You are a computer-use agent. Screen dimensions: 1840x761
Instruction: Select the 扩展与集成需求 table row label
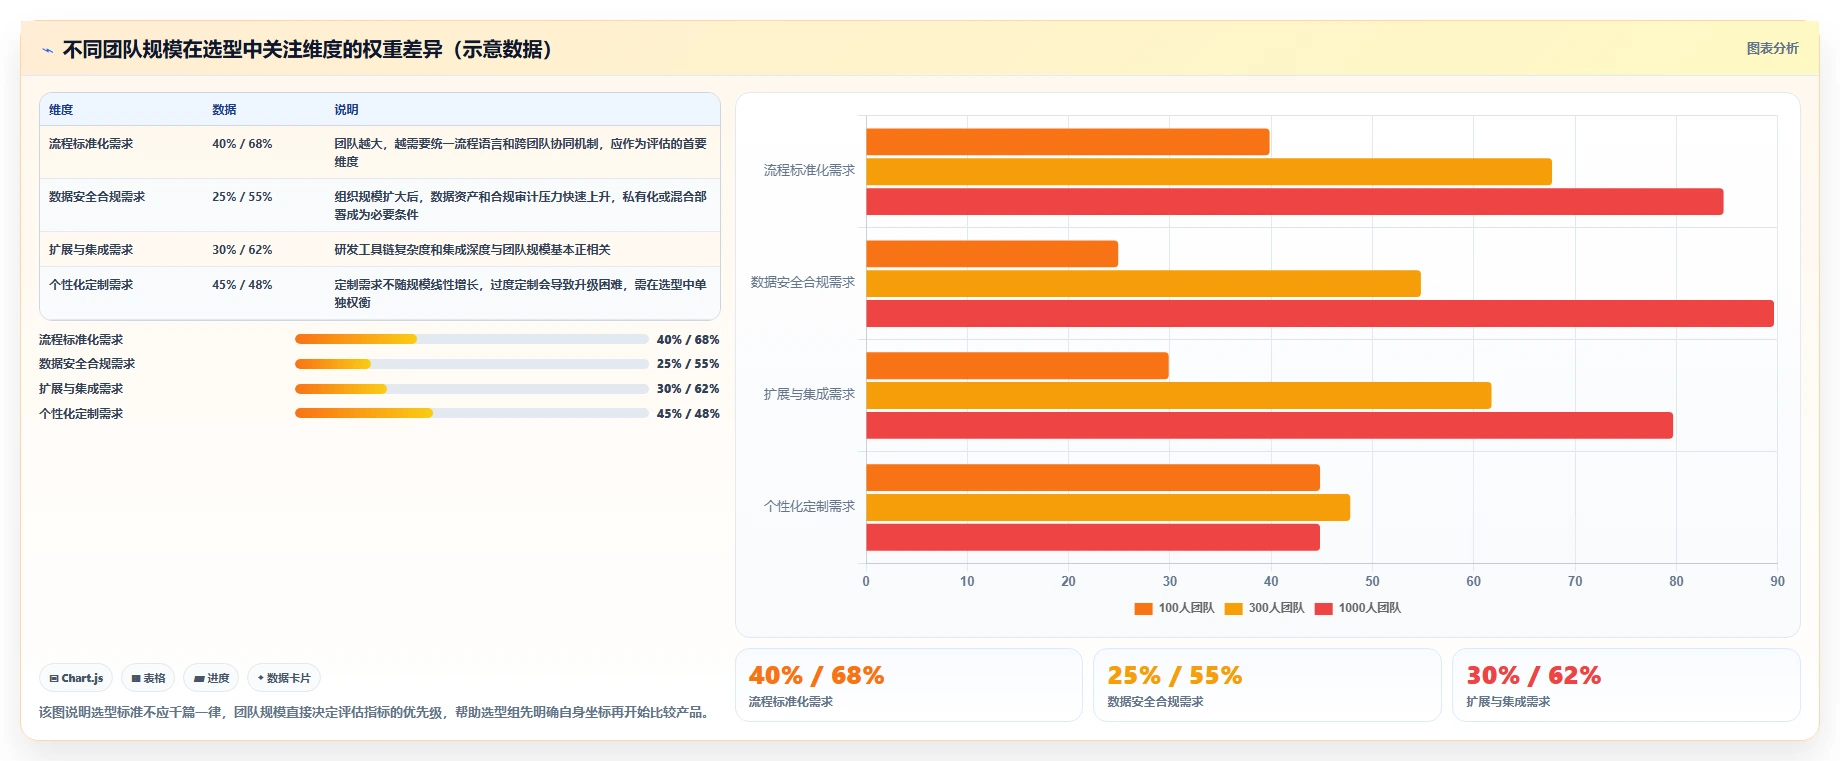coord(91,250)
